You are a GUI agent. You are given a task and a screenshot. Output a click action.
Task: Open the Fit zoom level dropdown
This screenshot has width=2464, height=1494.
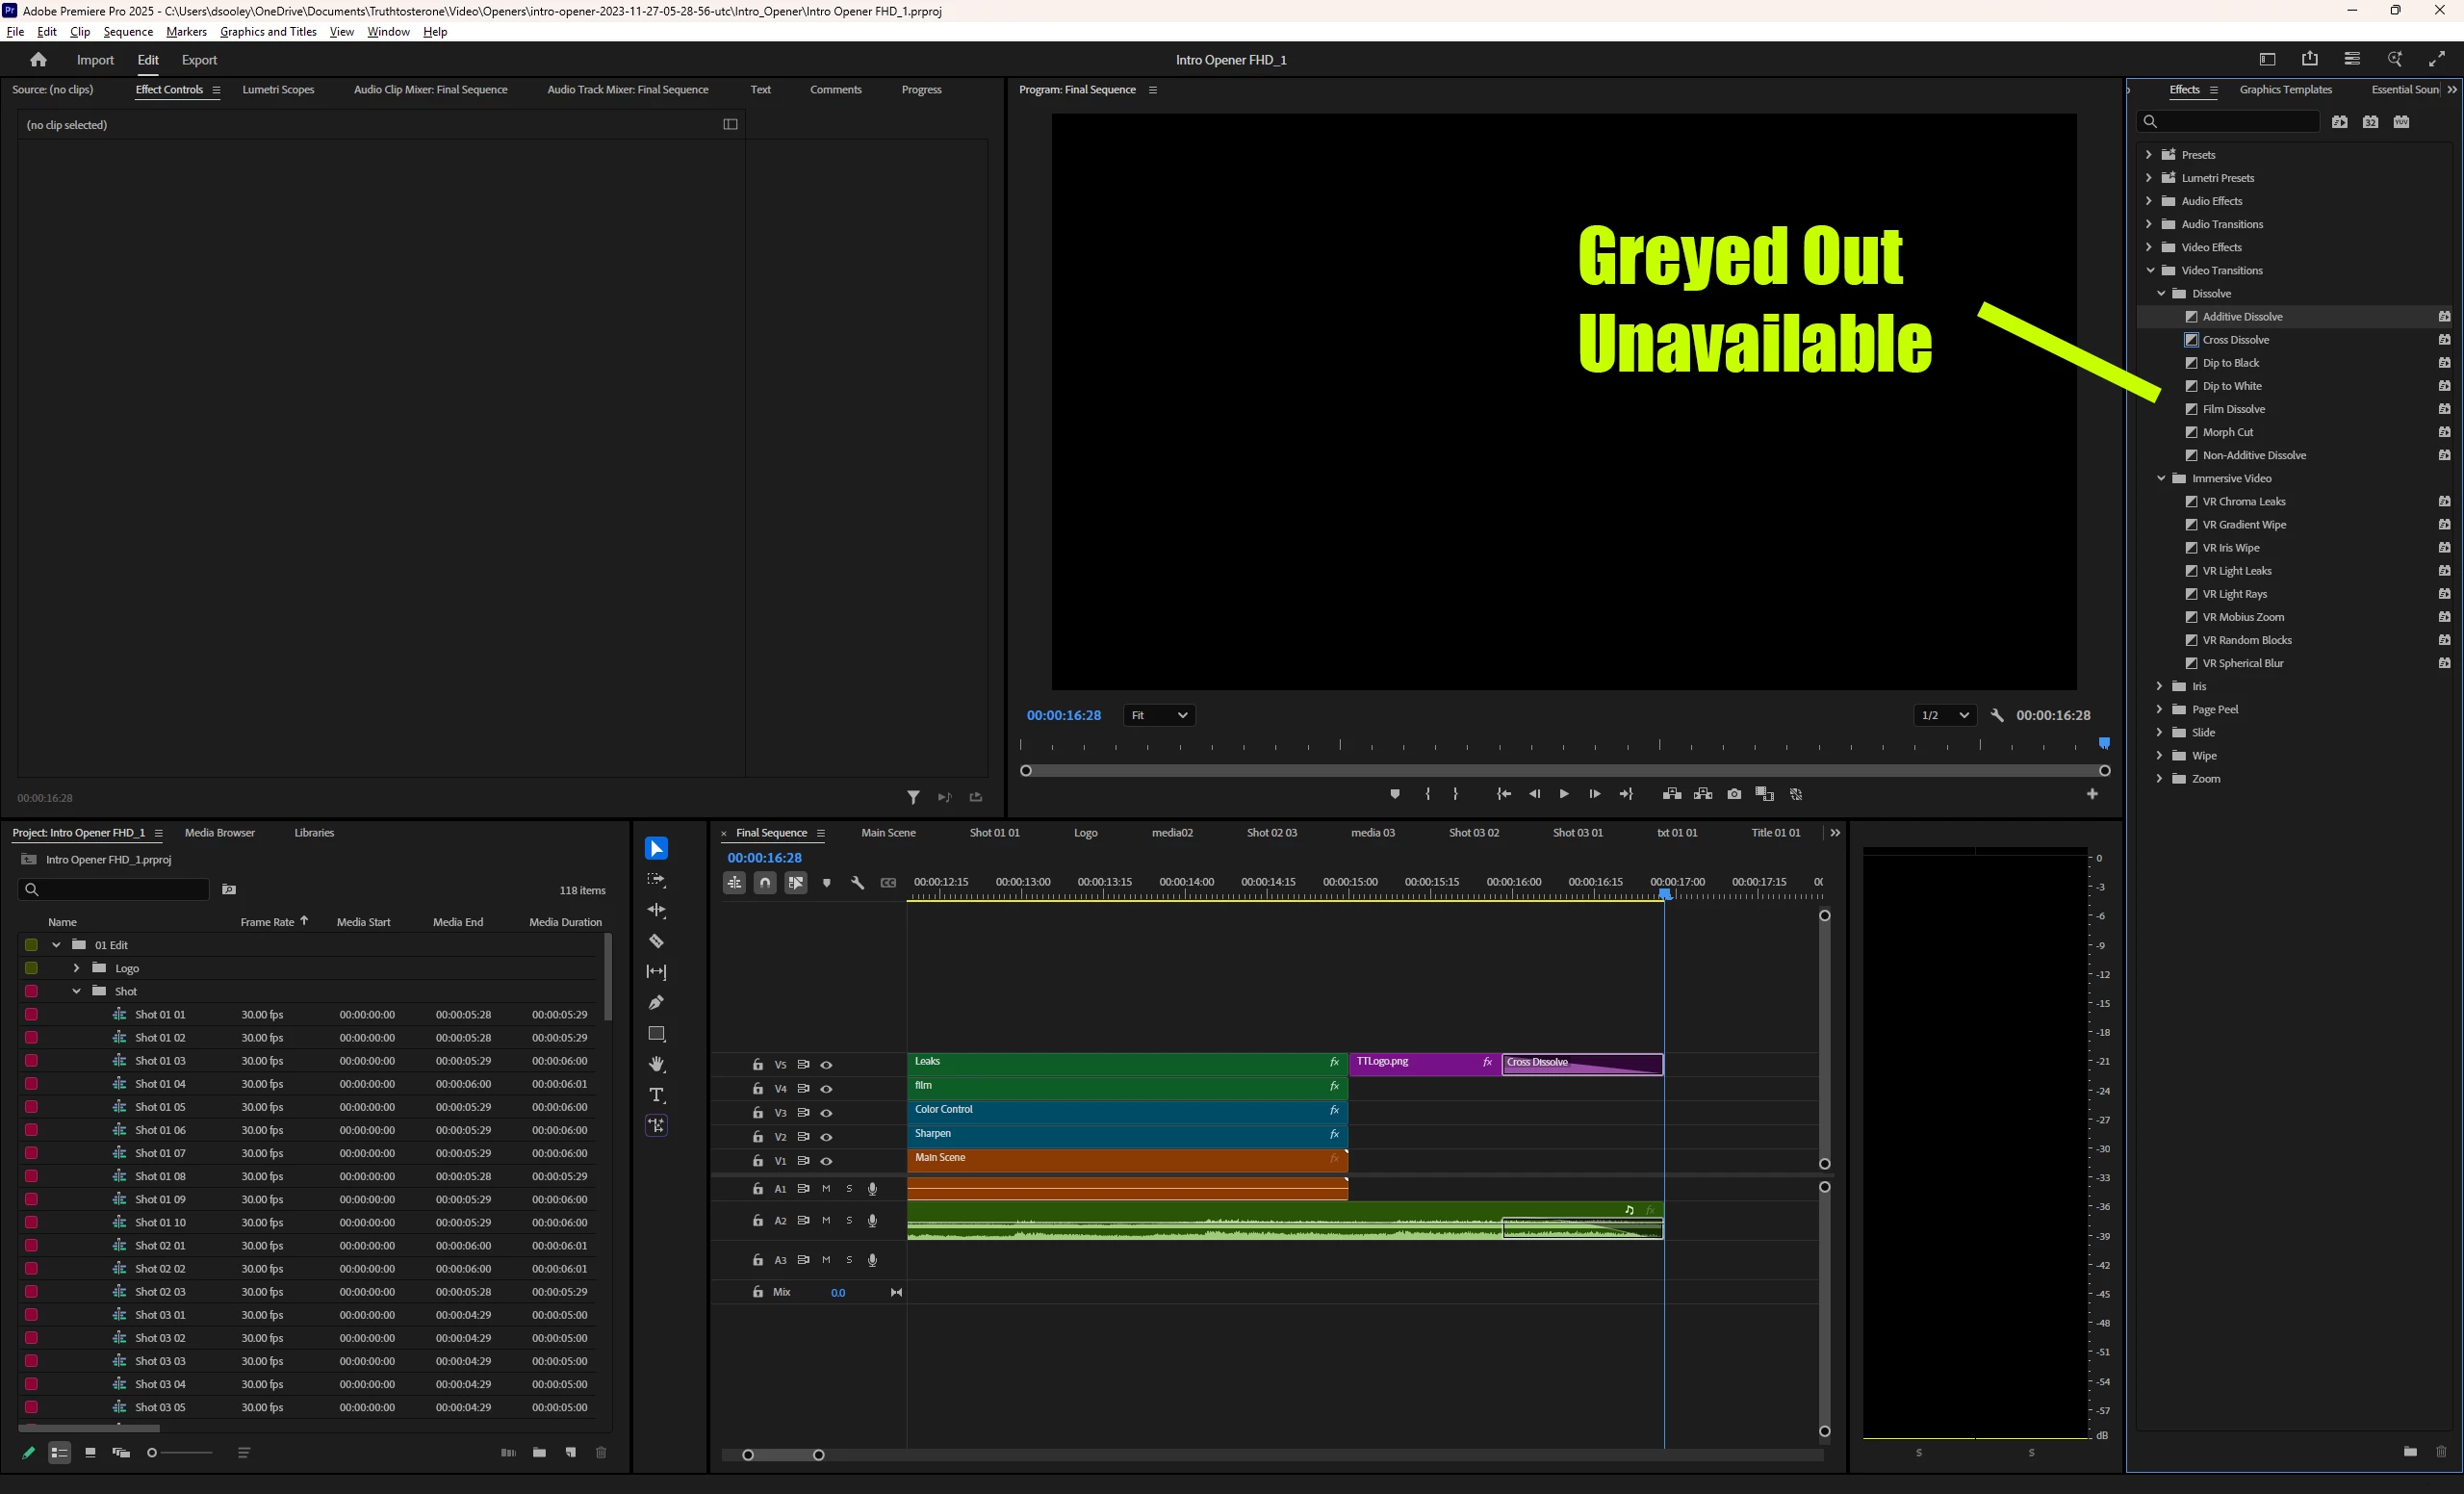(x=1159, y=715)
